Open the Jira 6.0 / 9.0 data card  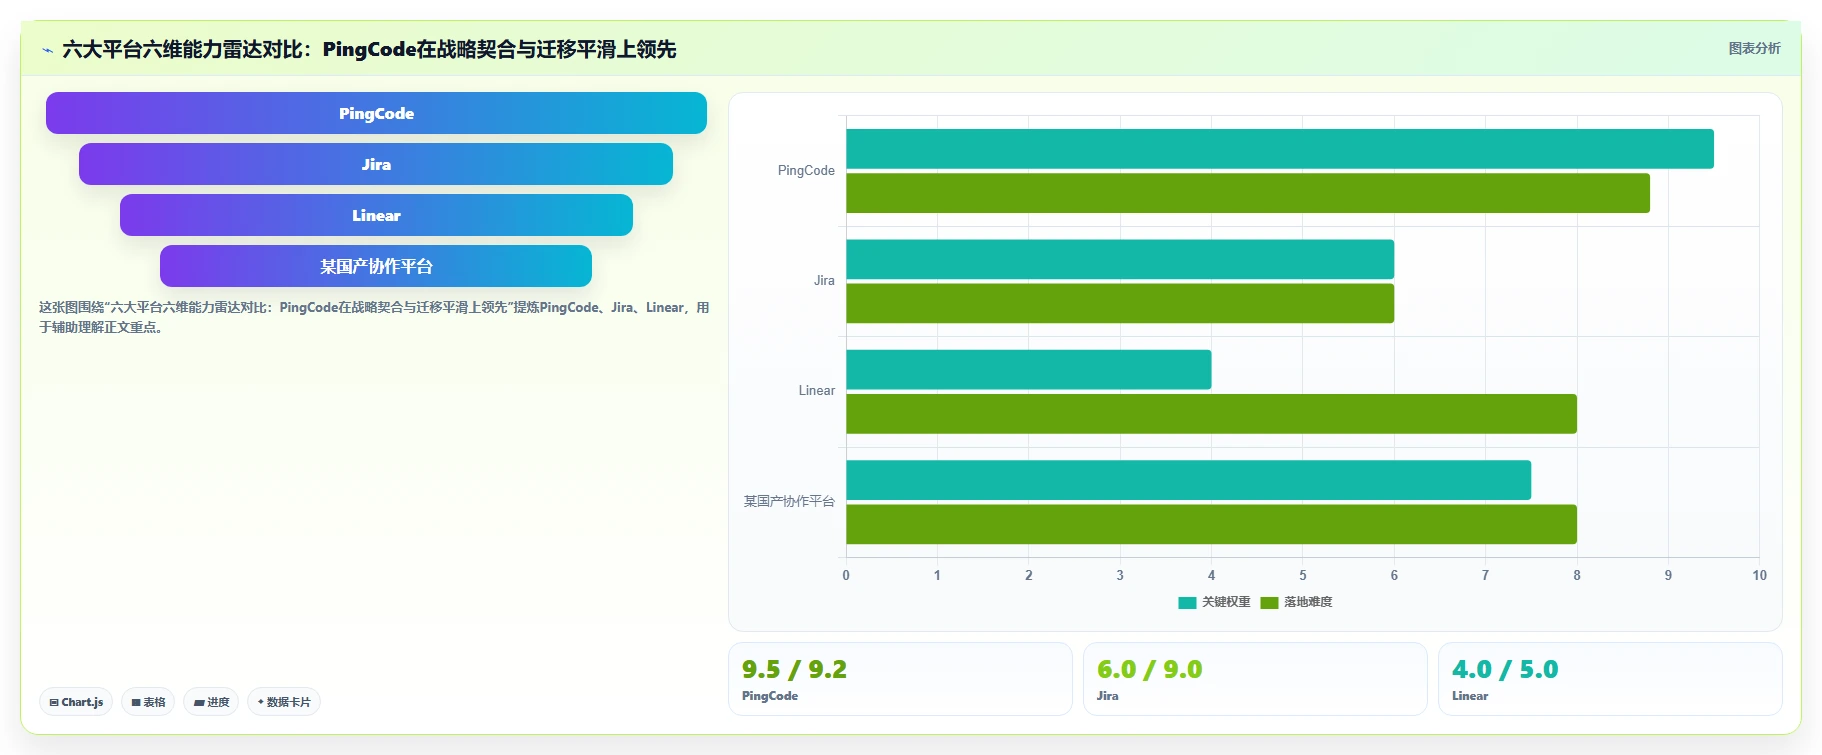[x=1255, y=679]
